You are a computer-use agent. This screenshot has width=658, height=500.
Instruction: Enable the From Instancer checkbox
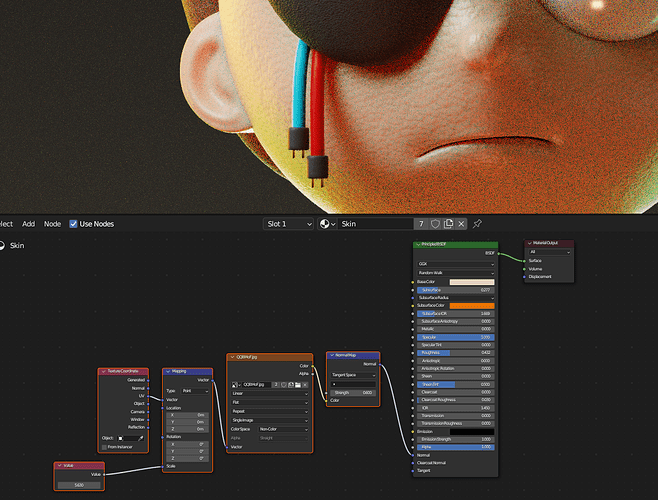(104, 447)
